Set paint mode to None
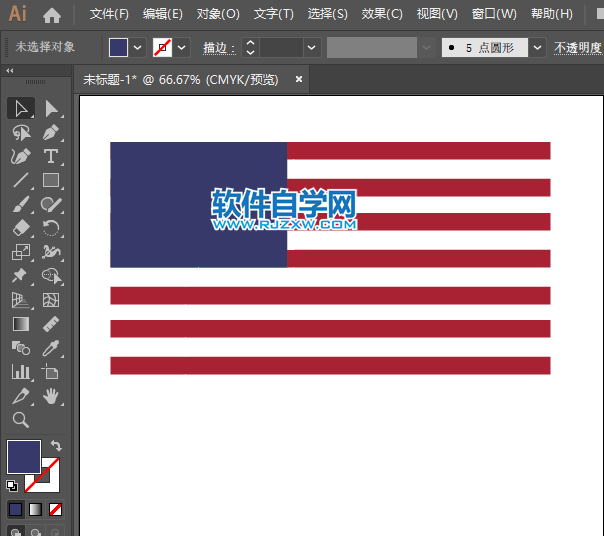The width and height of the screenshot is (604, 536). pyautogui.click(x=55, y=509)
